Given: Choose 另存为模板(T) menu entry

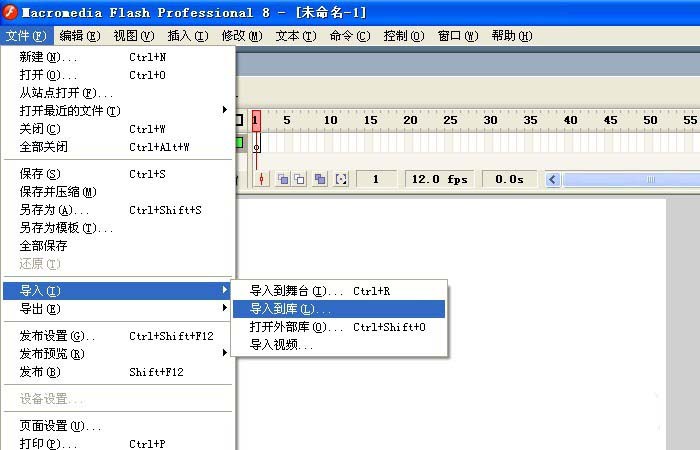Looking at the screenshot, I should 118,228.
